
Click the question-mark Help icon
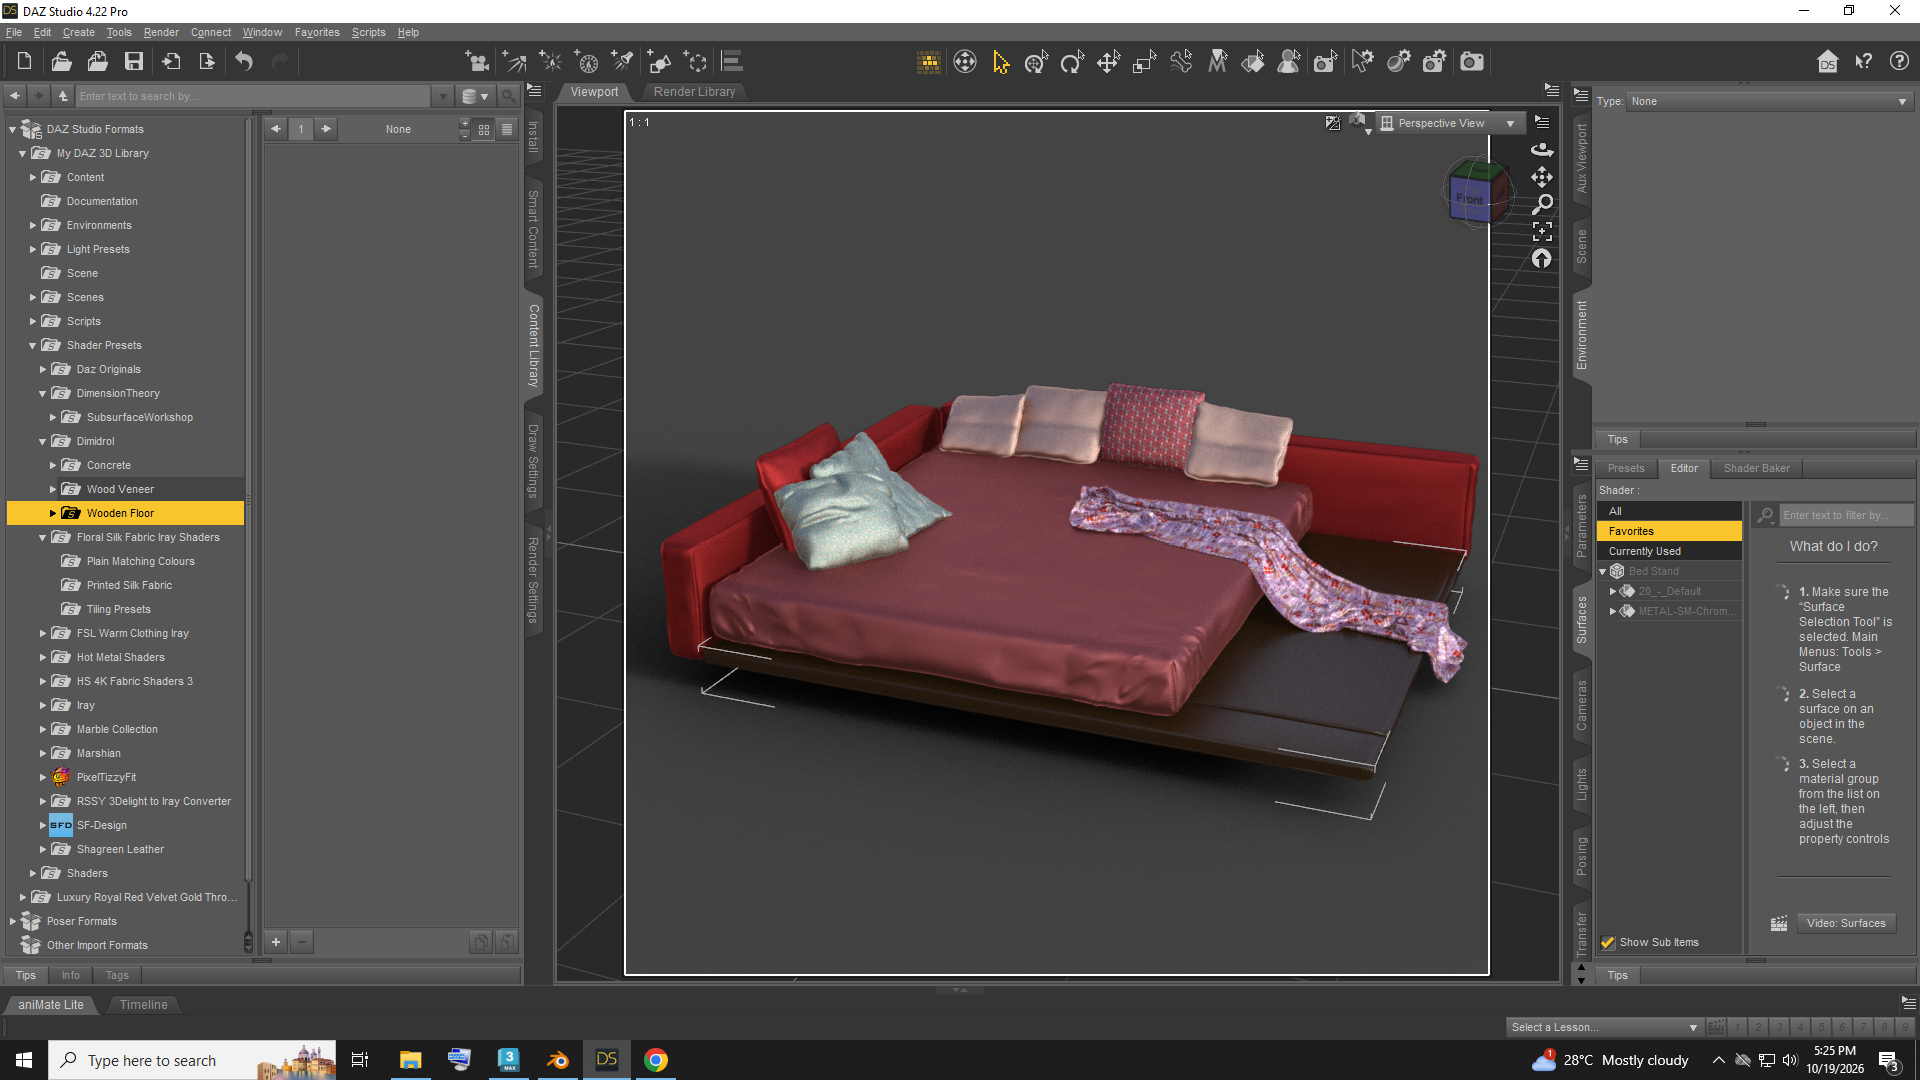coord(1899,62)
